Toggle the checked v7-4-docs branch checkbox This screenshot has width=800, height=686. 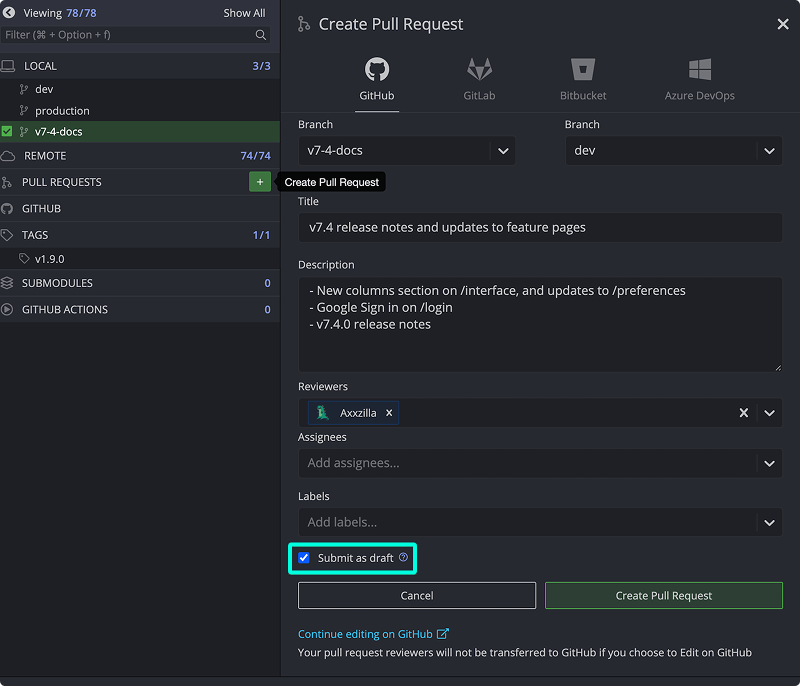pyautogui.click(x=8, y=132)
